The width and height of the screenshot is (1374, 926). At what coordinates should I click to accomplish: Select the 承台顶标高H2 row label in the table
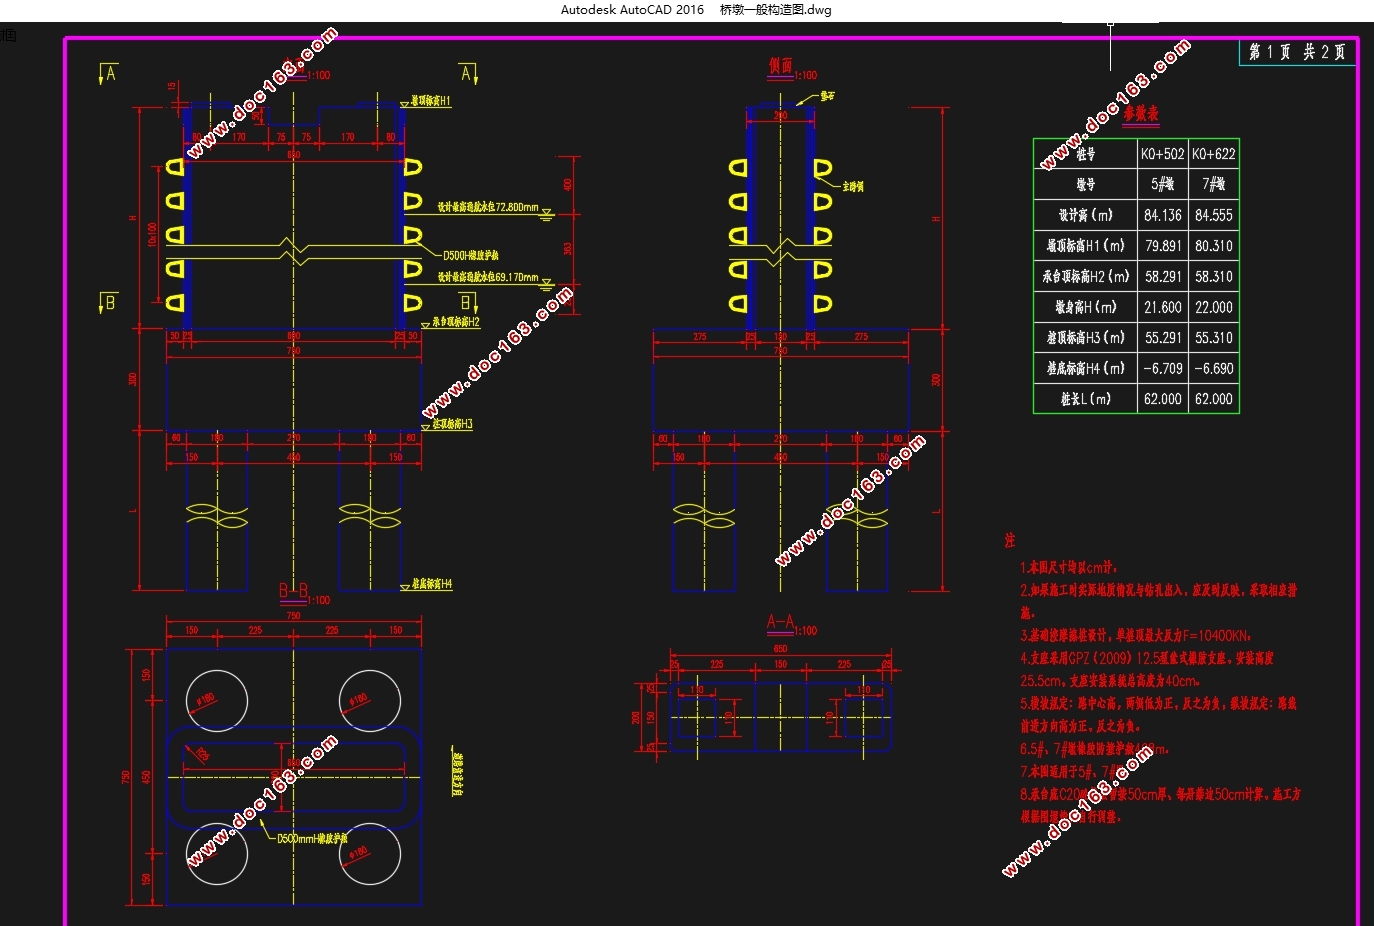pos(1086,276)
